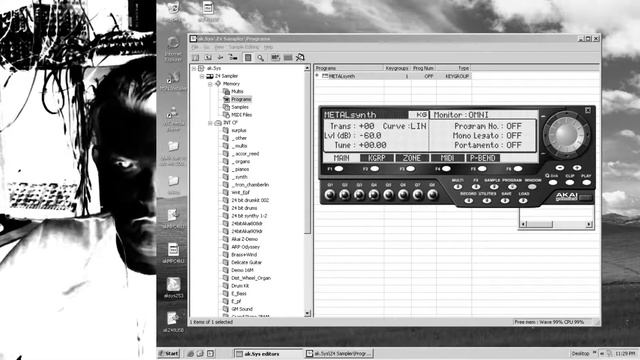Select the P-BEND tab on sampler display

pos(483,158)
